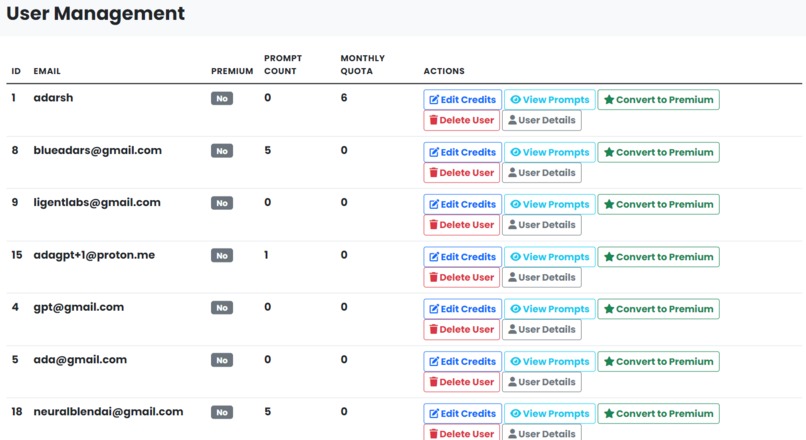
Task: View prompts of adagpt+1@proton.me
Action: 549,256
